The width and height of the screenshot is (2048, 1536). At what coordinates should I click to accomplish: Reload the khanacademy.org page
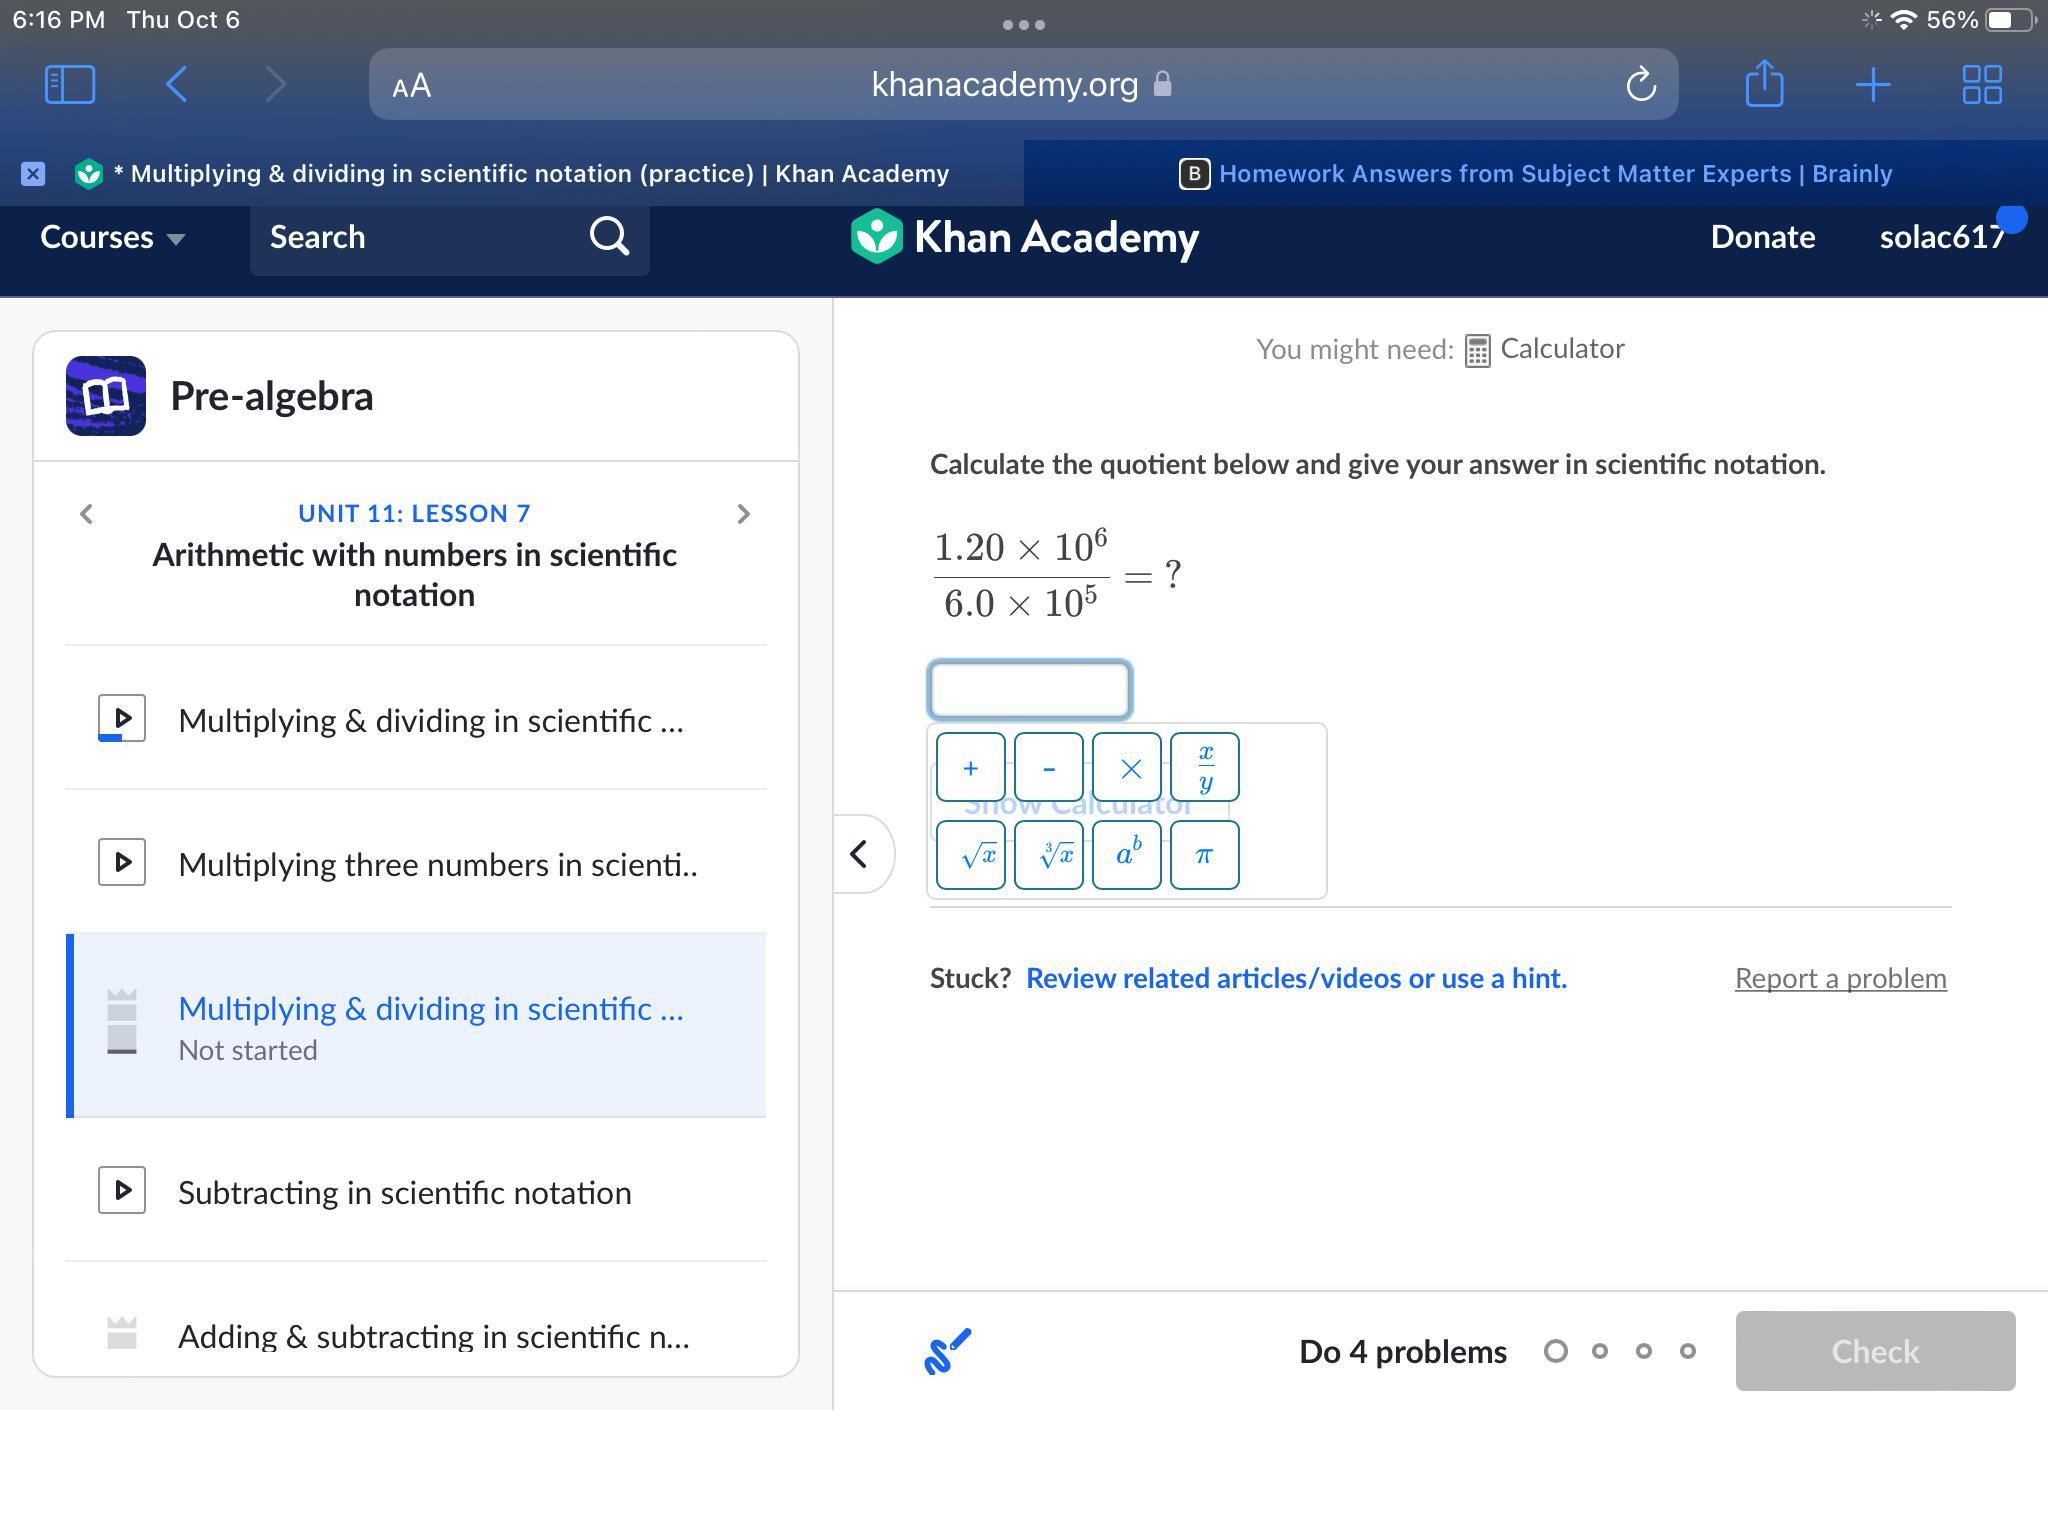click(x=1640, y=85)
